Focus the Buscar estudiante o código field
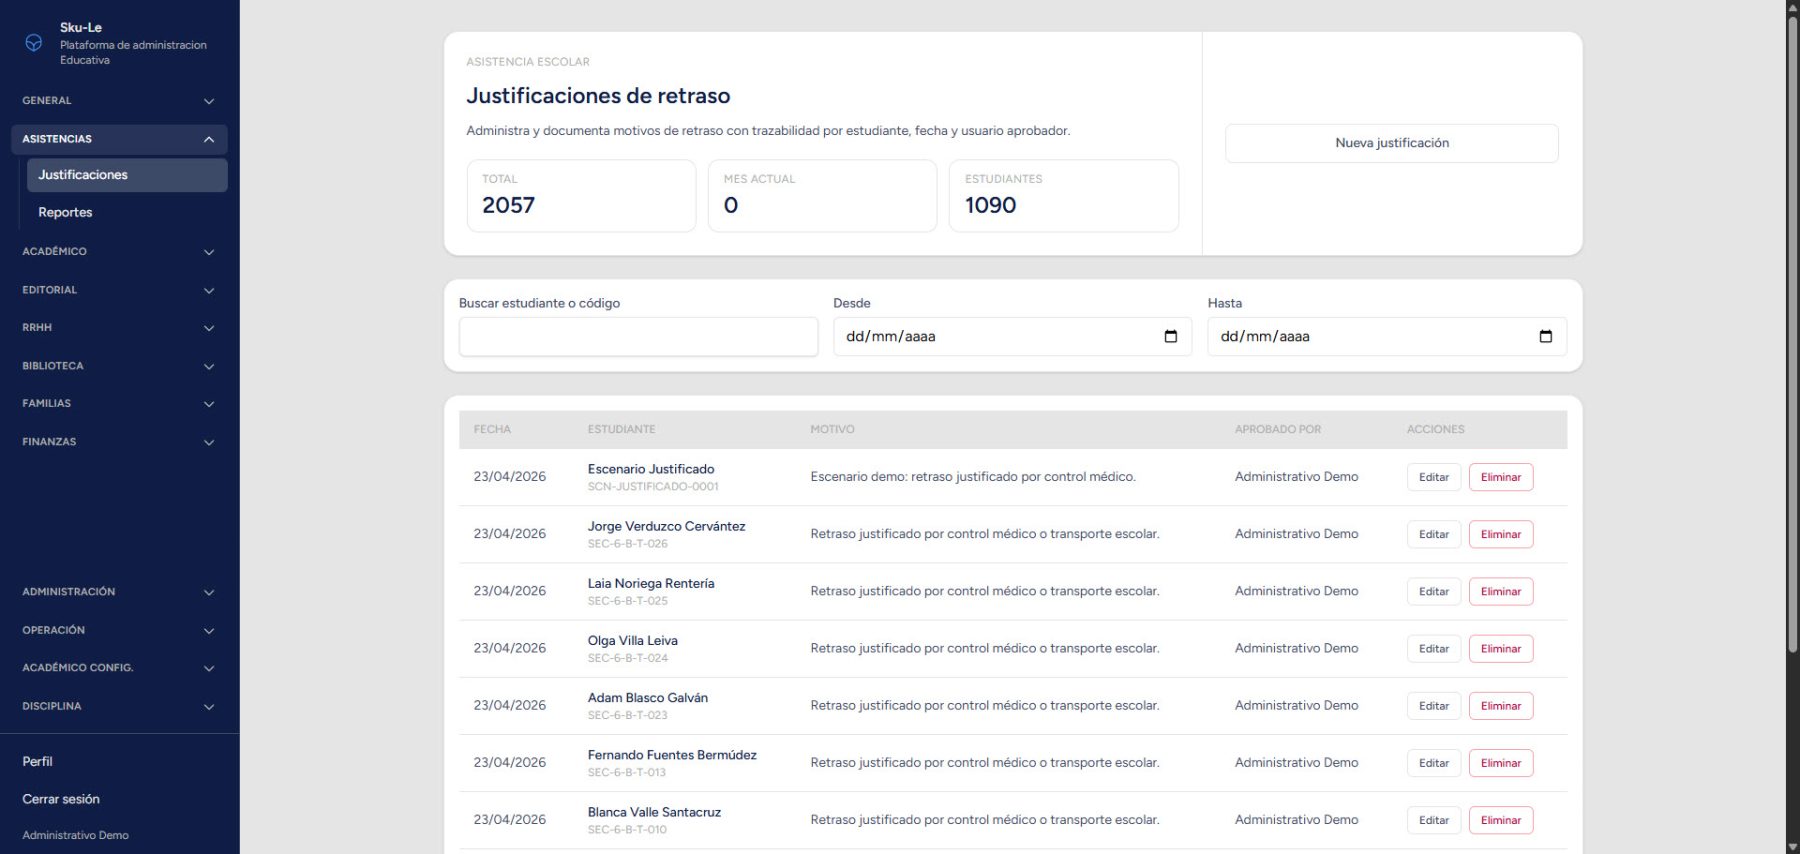This screenshot has width=1800, height=854. 638,336
